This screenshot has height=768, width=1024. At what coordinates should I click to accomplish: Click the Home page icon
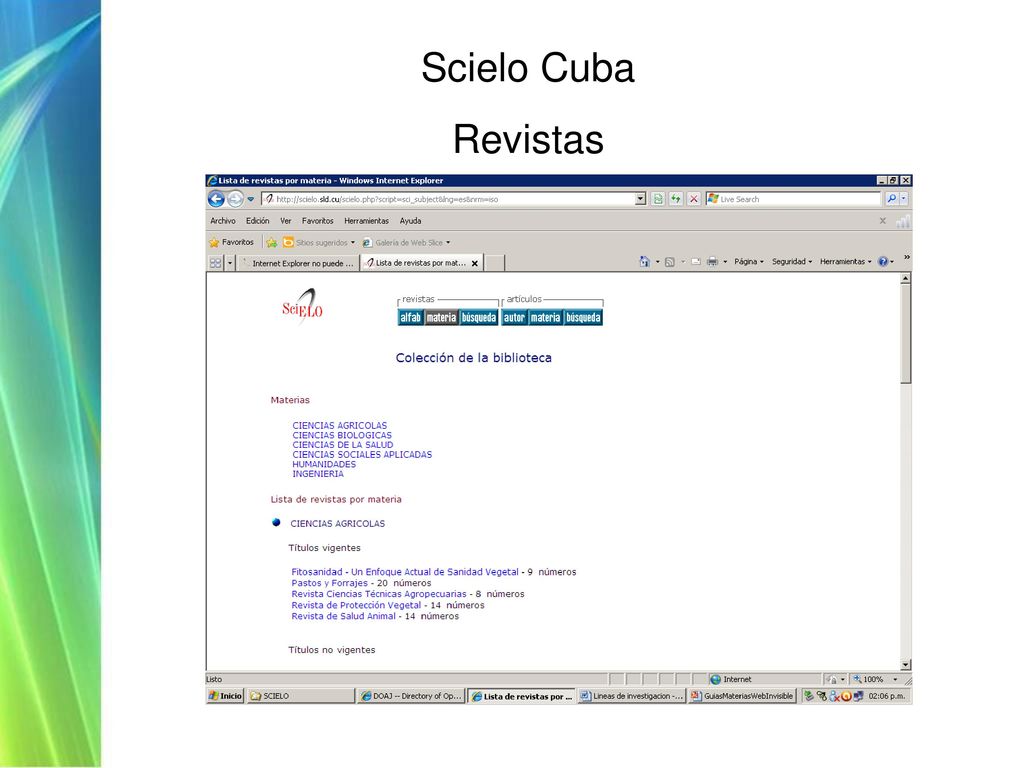[645, 262]
